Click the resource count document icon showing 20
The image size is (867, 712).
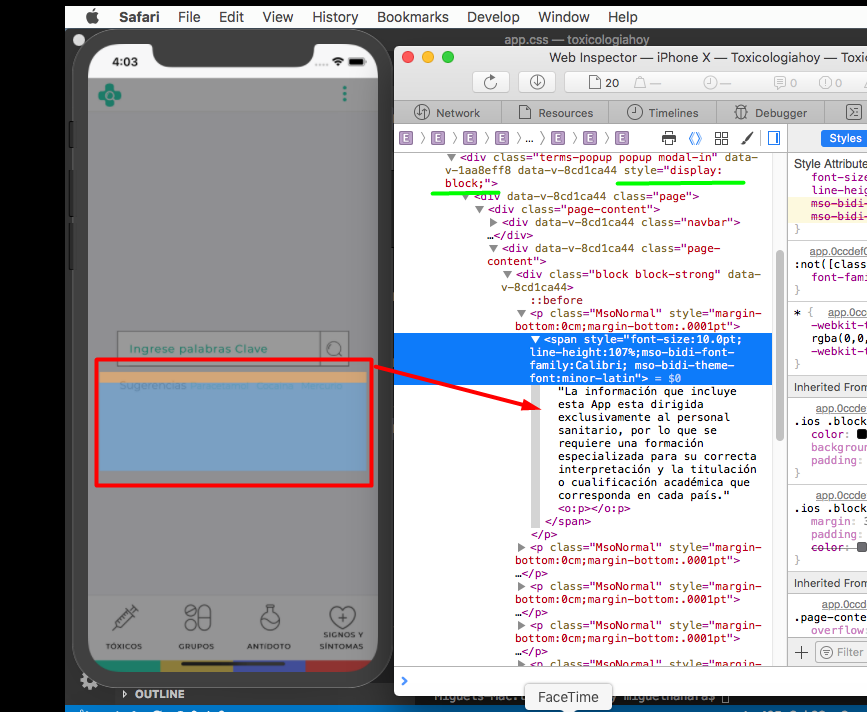point(595,83)
